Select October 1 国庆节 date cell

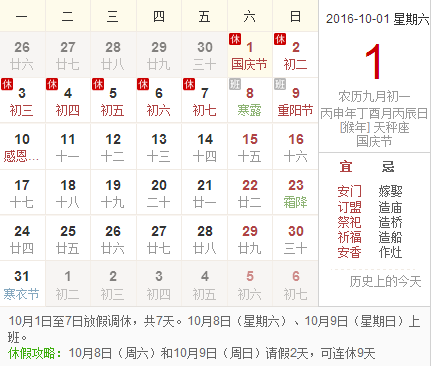[250, 55]
